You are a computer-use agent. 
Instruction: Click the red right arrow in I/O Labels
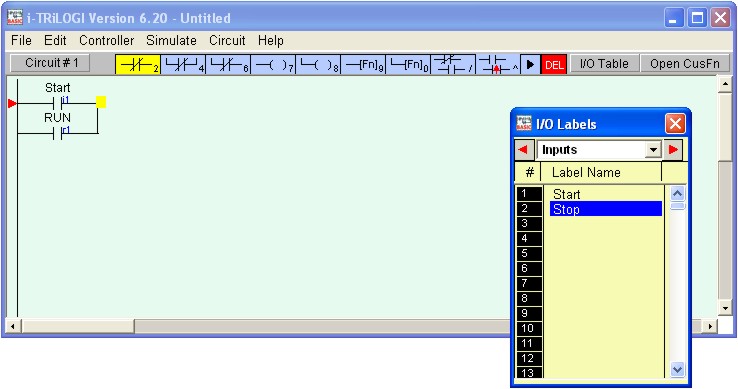tap(673, 150)
